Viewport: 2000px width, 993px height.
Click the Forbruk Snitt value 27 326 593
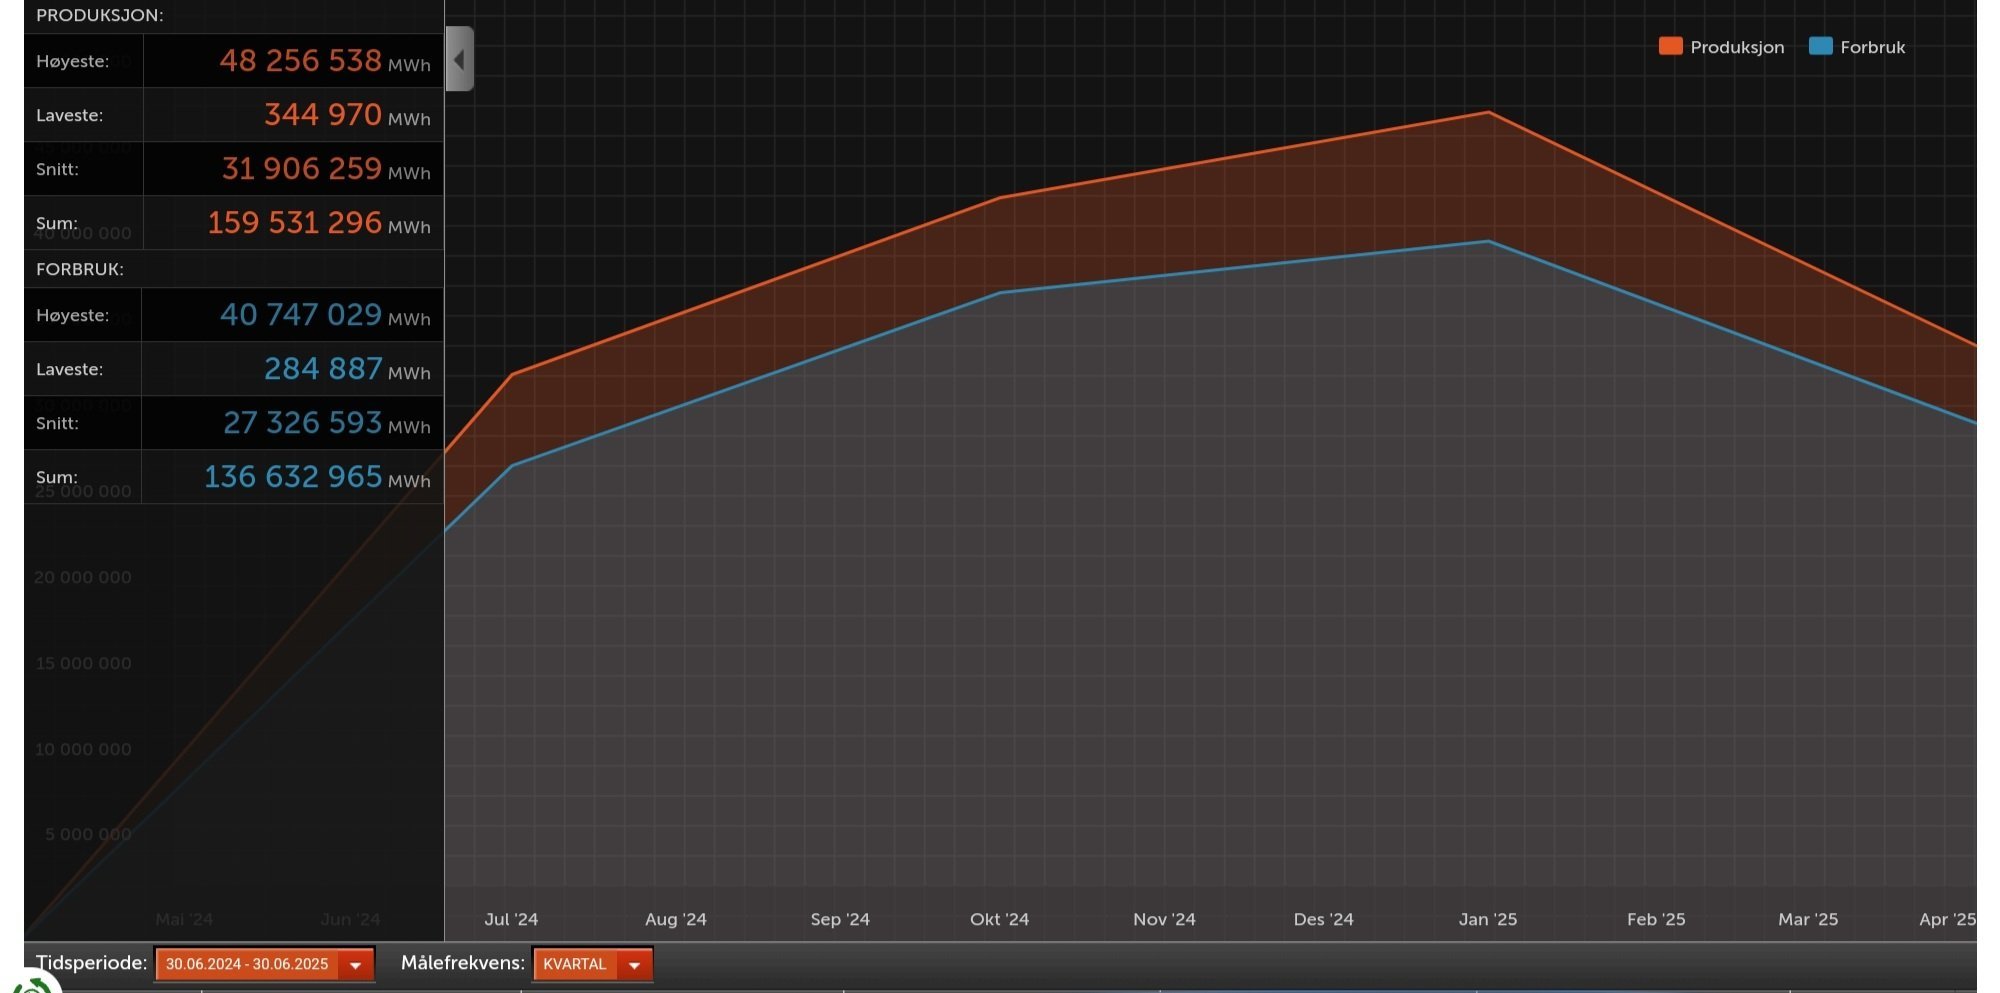point(302,422)
